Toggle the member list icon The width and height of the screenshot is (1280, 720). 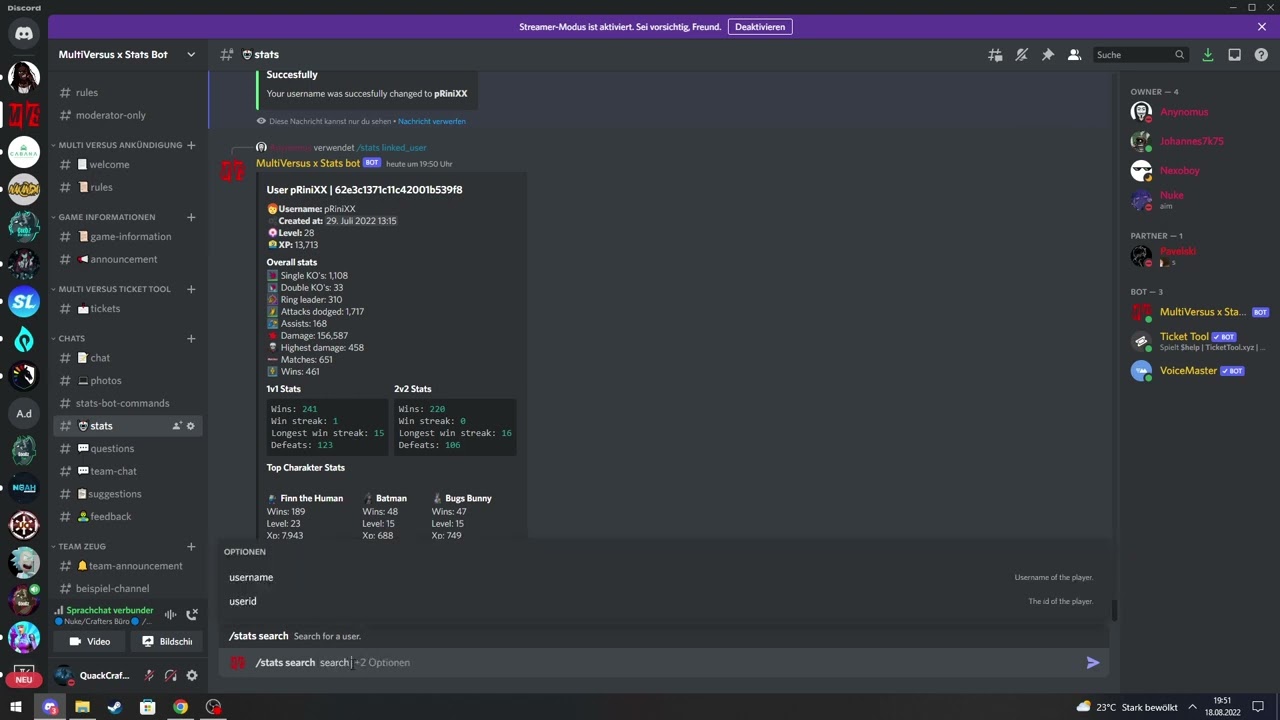pyautogui.click(x=1074, y=55)
